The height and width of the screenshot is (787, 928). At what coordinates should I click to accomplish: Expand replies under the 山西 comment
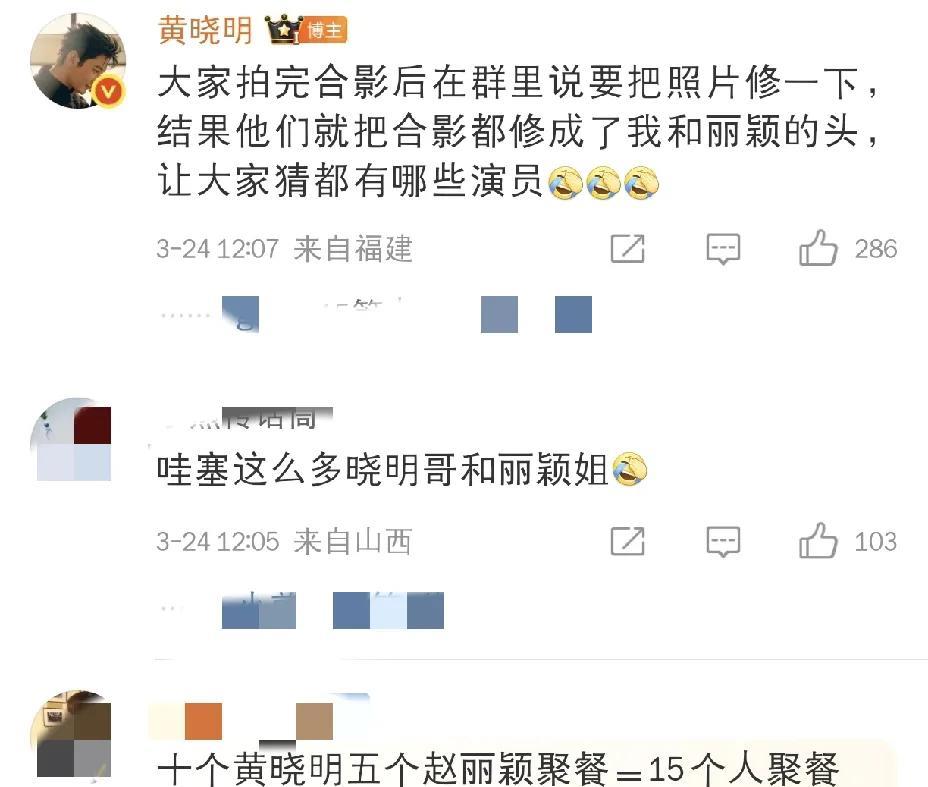(x=302, y=610)
